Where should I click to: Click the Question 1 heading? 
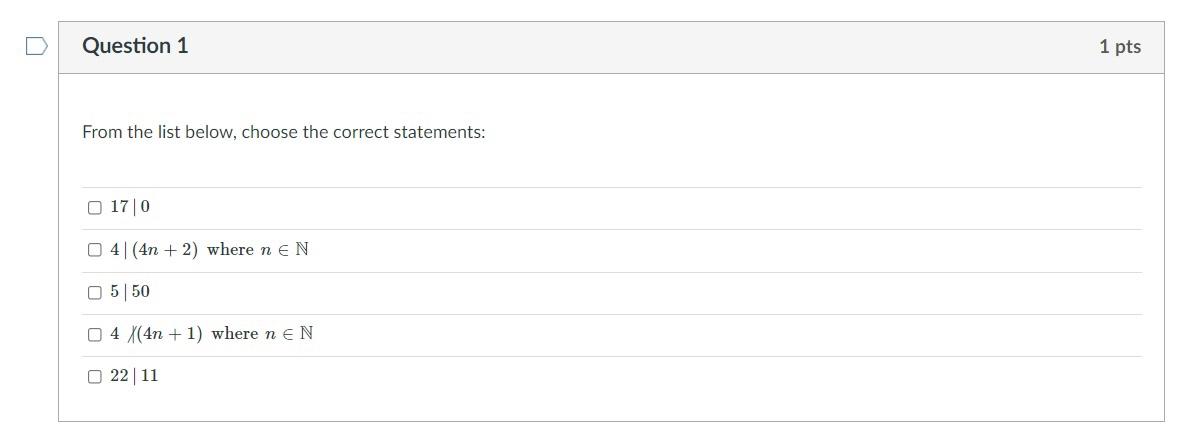135,46
